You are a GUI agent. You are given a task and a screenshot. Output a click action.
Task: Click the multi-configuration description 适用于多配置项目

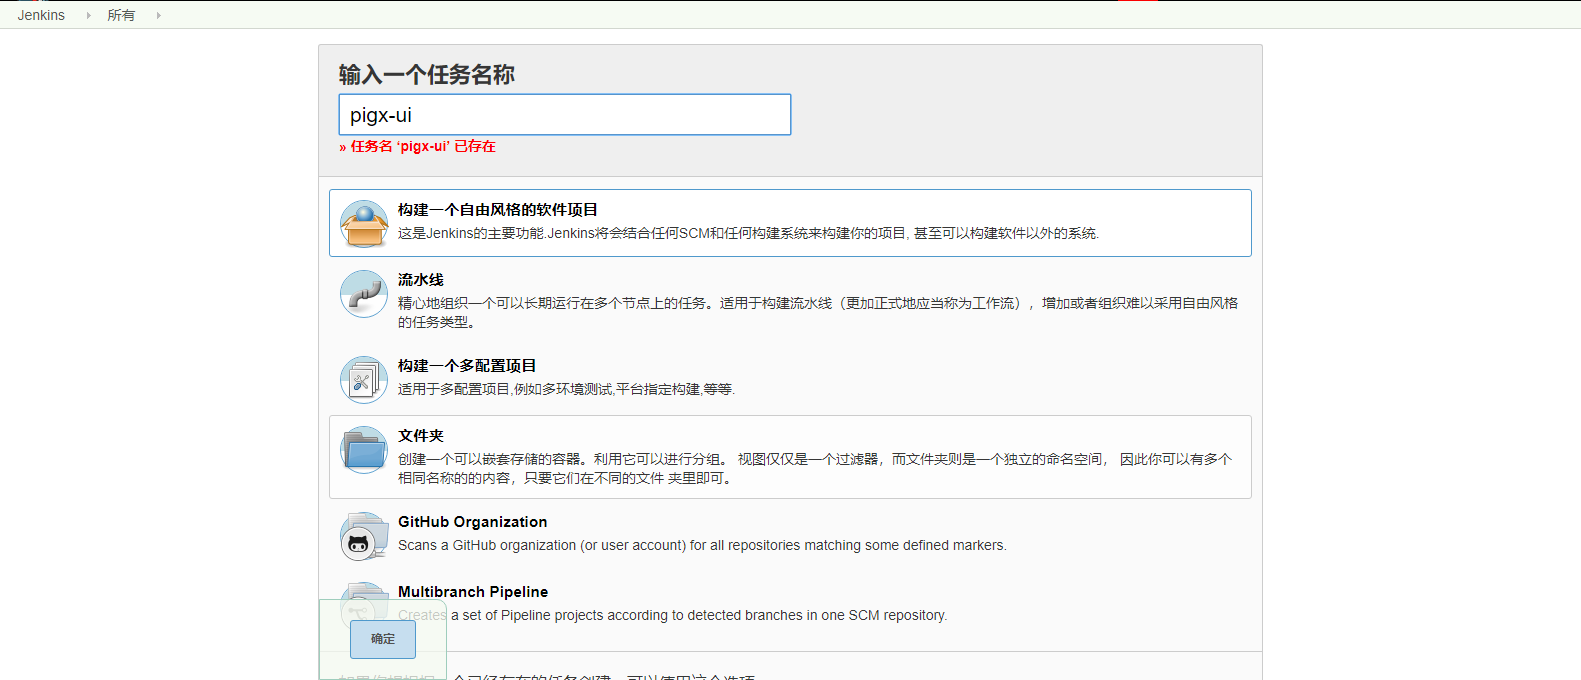point(567,389)
